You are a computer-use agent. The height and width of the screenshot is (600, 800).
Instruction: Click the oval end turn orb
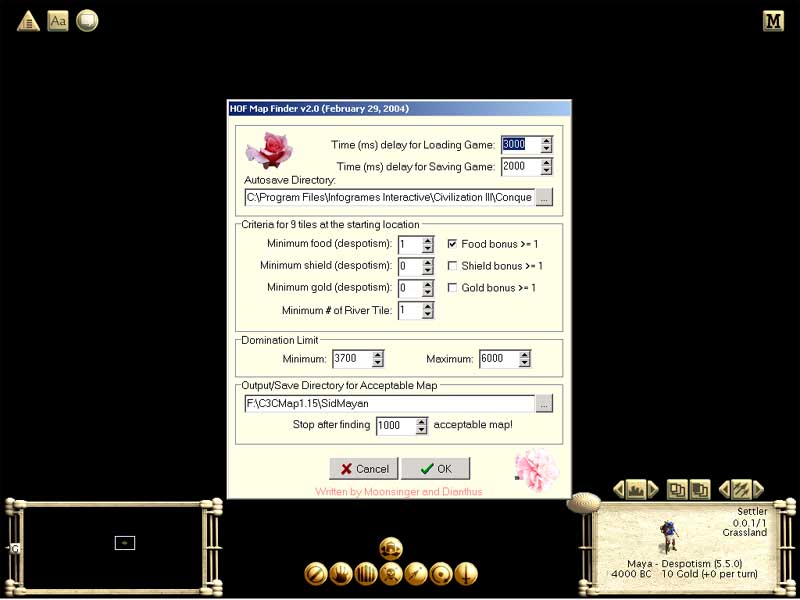[x=584, y=503]
